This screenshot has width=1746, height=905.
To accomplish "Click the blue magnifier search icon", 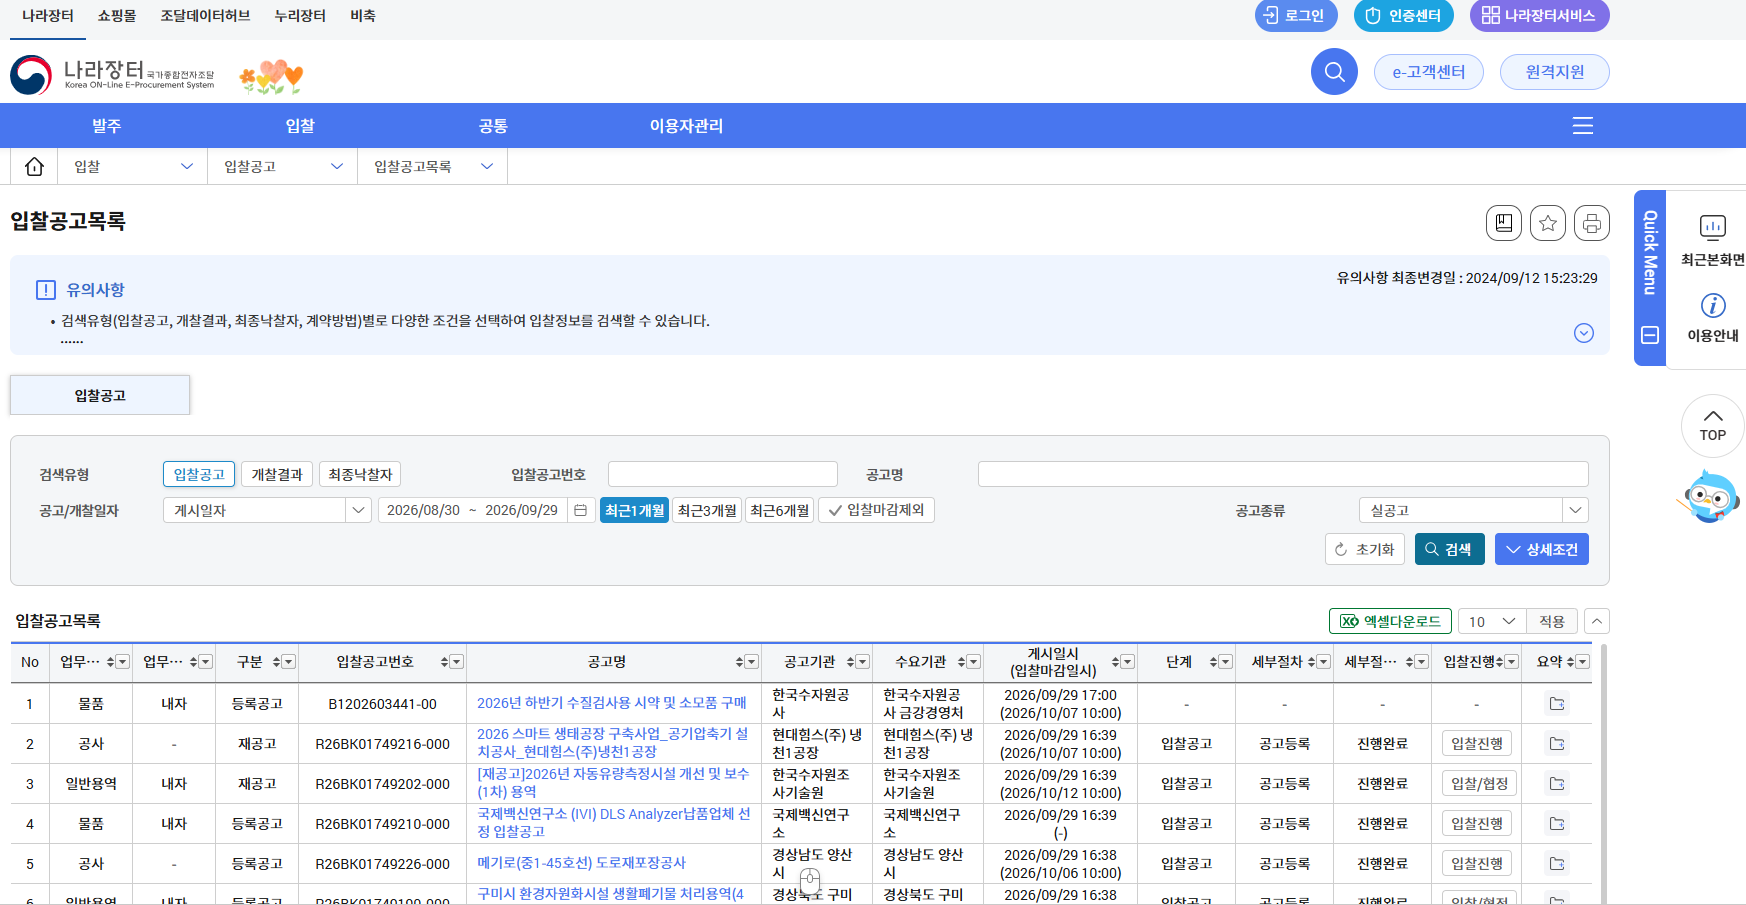I will pyautogui.click(x=1334, y=72).
